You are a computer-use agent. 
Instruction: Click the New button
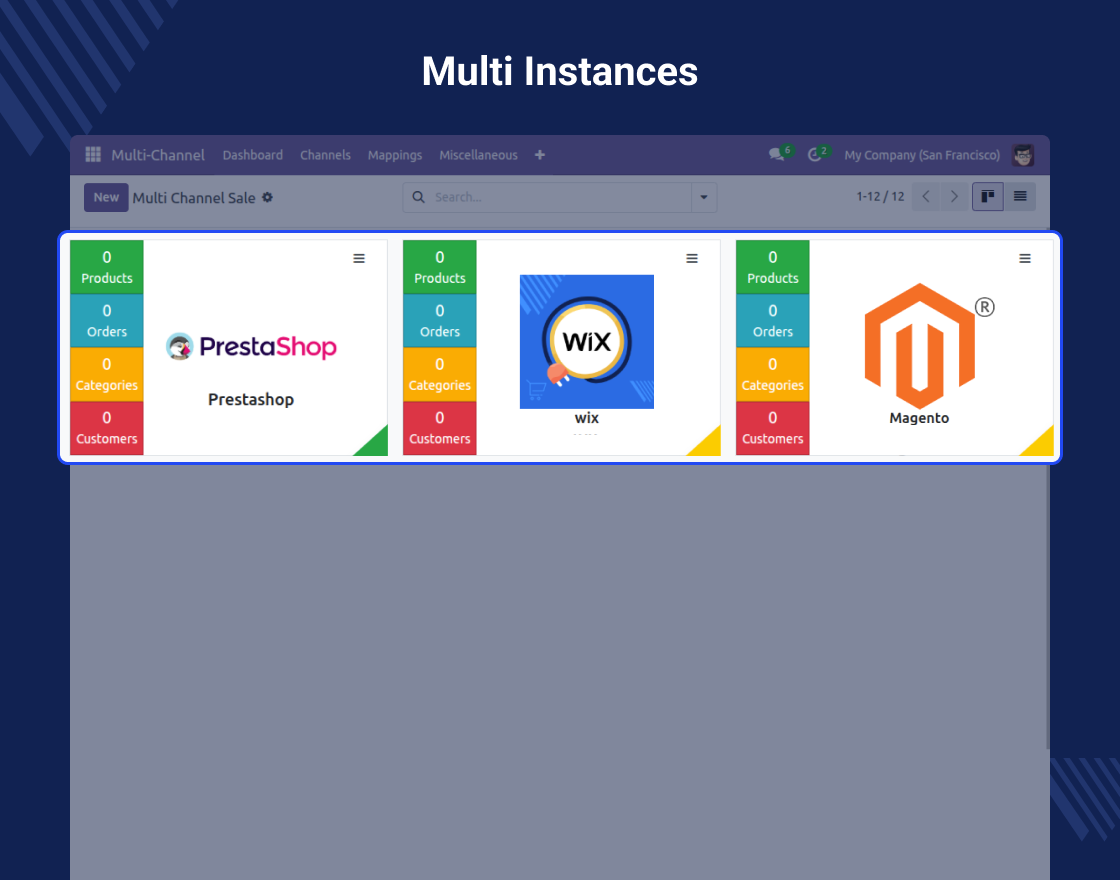click(x=106, y=198)
